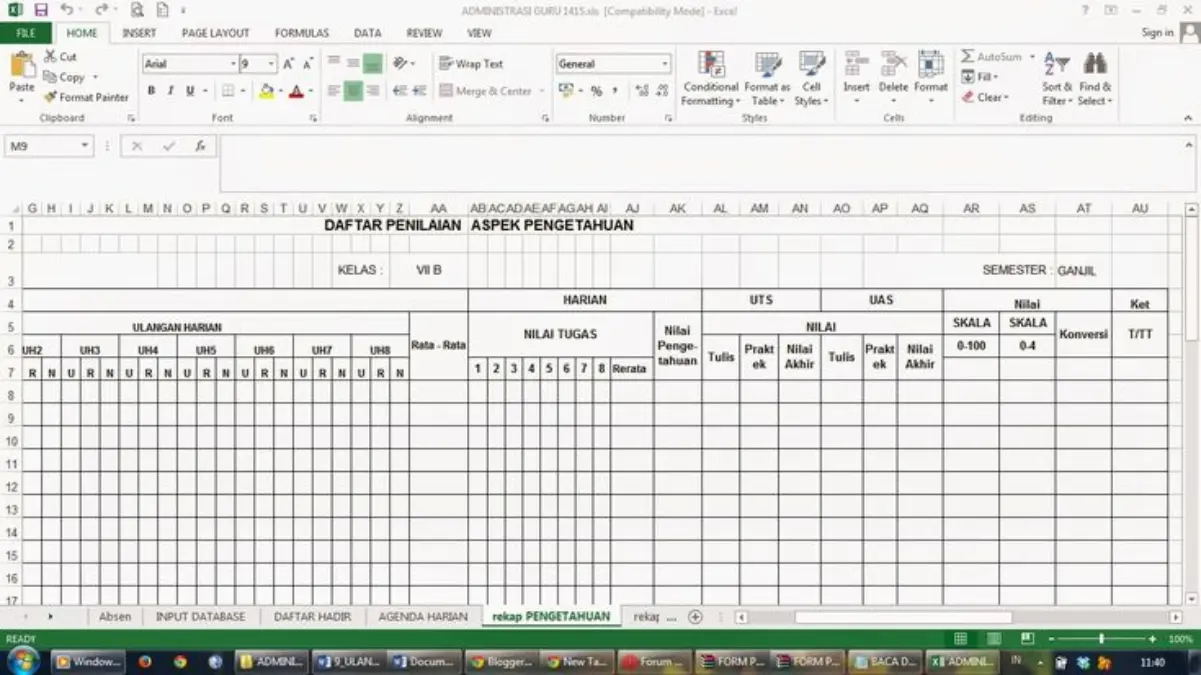Click horizontal scrollbar thumb
The image size is (1201, 675).
(903, 618)
